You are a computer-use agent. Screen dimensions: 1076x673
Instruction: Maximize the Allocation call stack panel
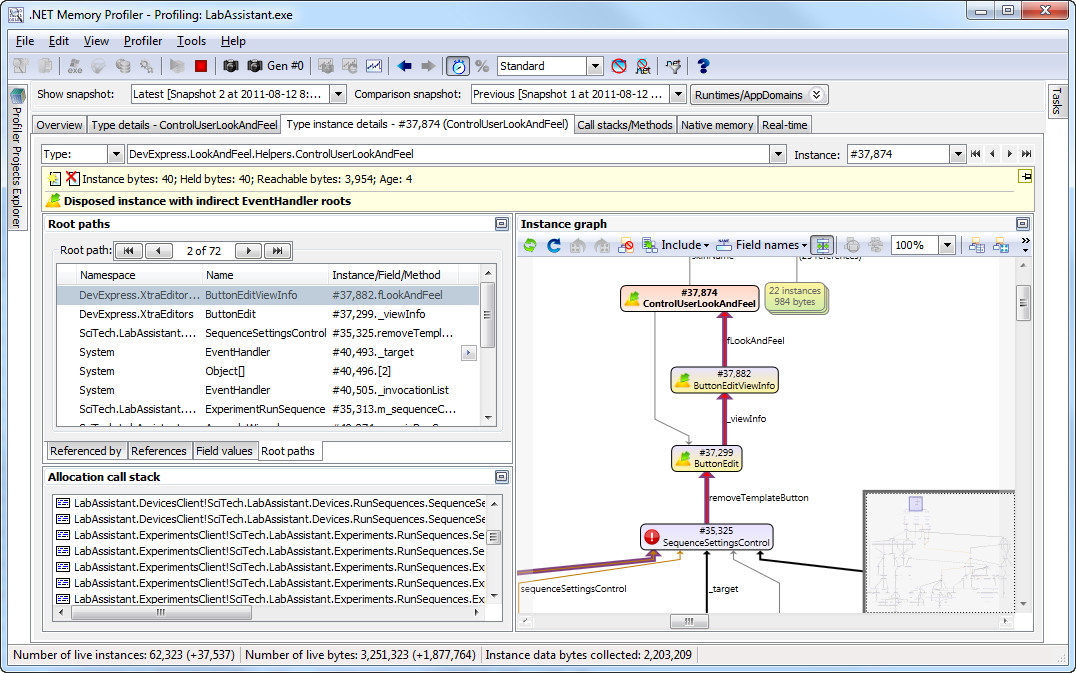tap(502, 477)
